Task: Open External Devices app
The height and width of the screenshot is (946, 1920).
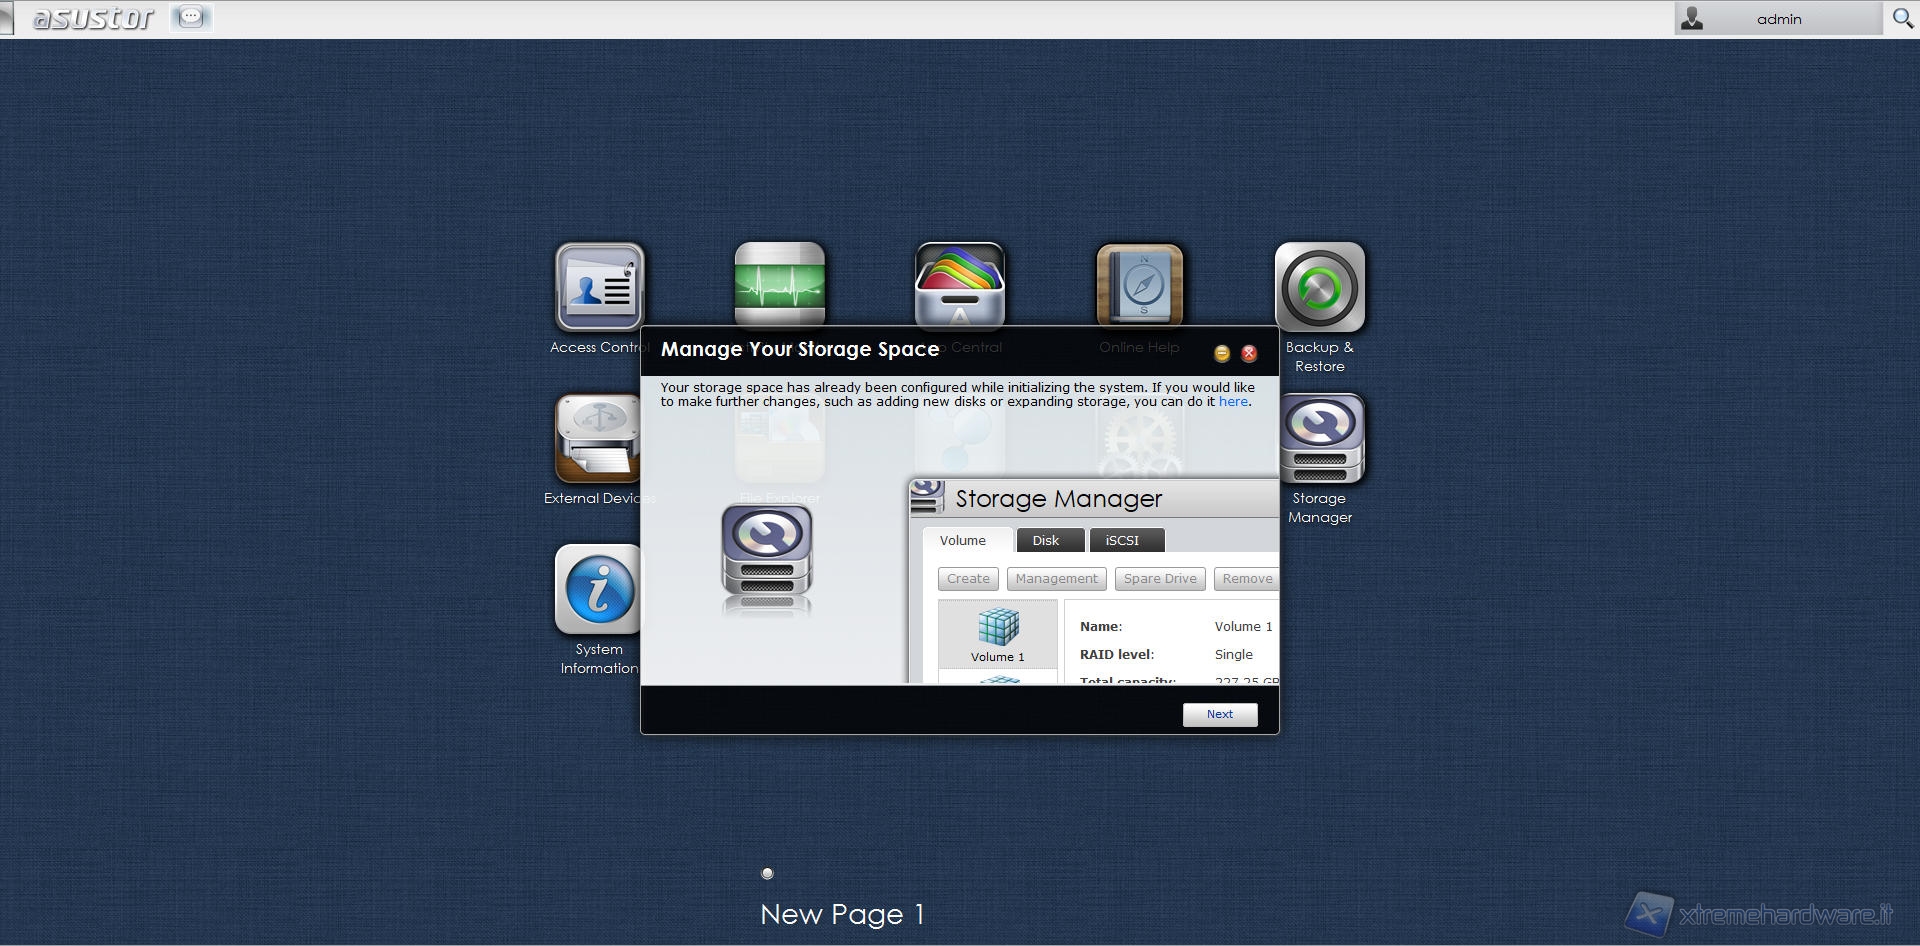Action: (x=598, y=438)
